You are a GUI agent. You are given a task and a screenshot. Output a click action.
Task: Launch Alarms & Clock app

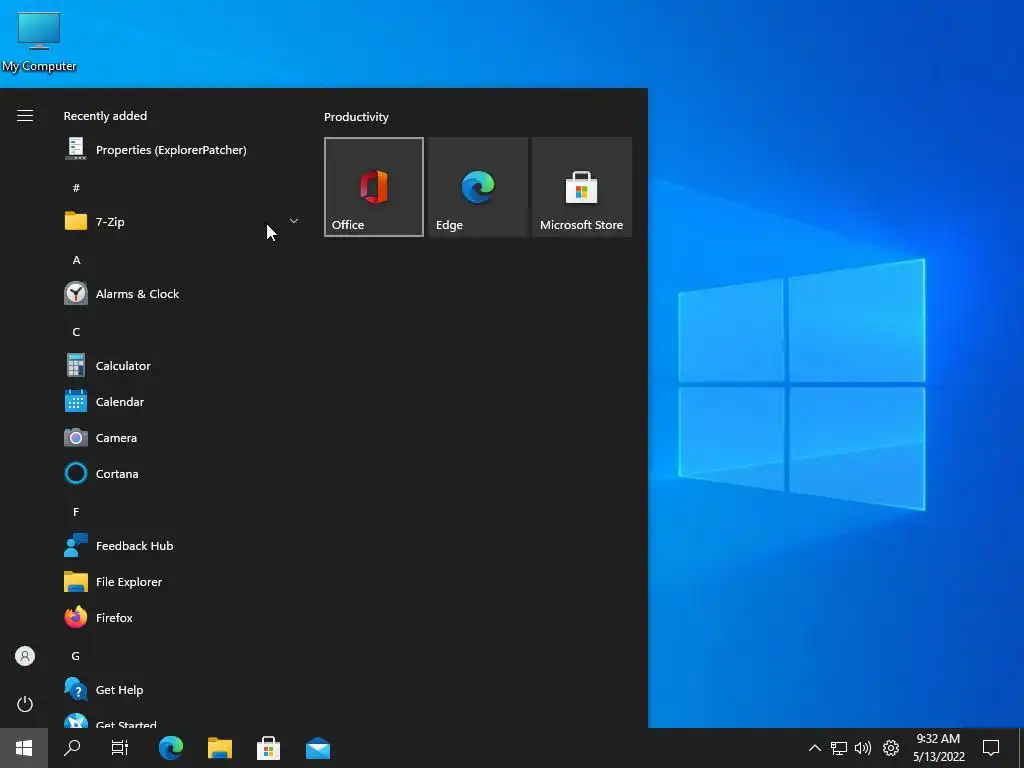click(x=183, y=294)
